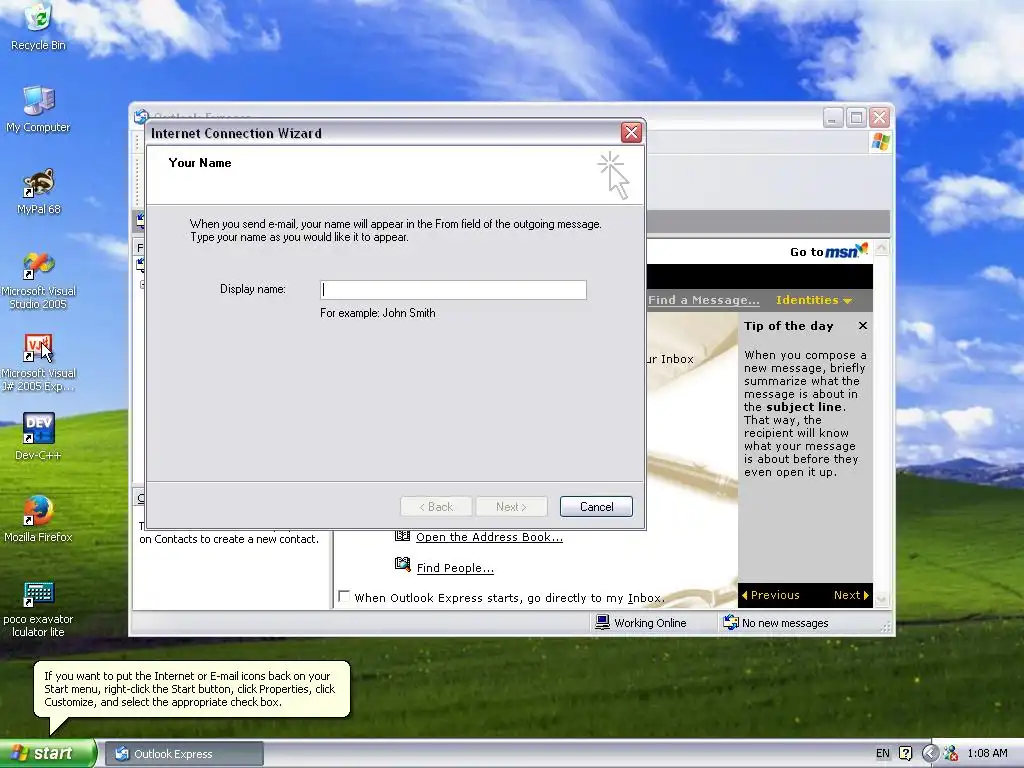
Task: Show the Previous tip of the day
Action: 771,595
